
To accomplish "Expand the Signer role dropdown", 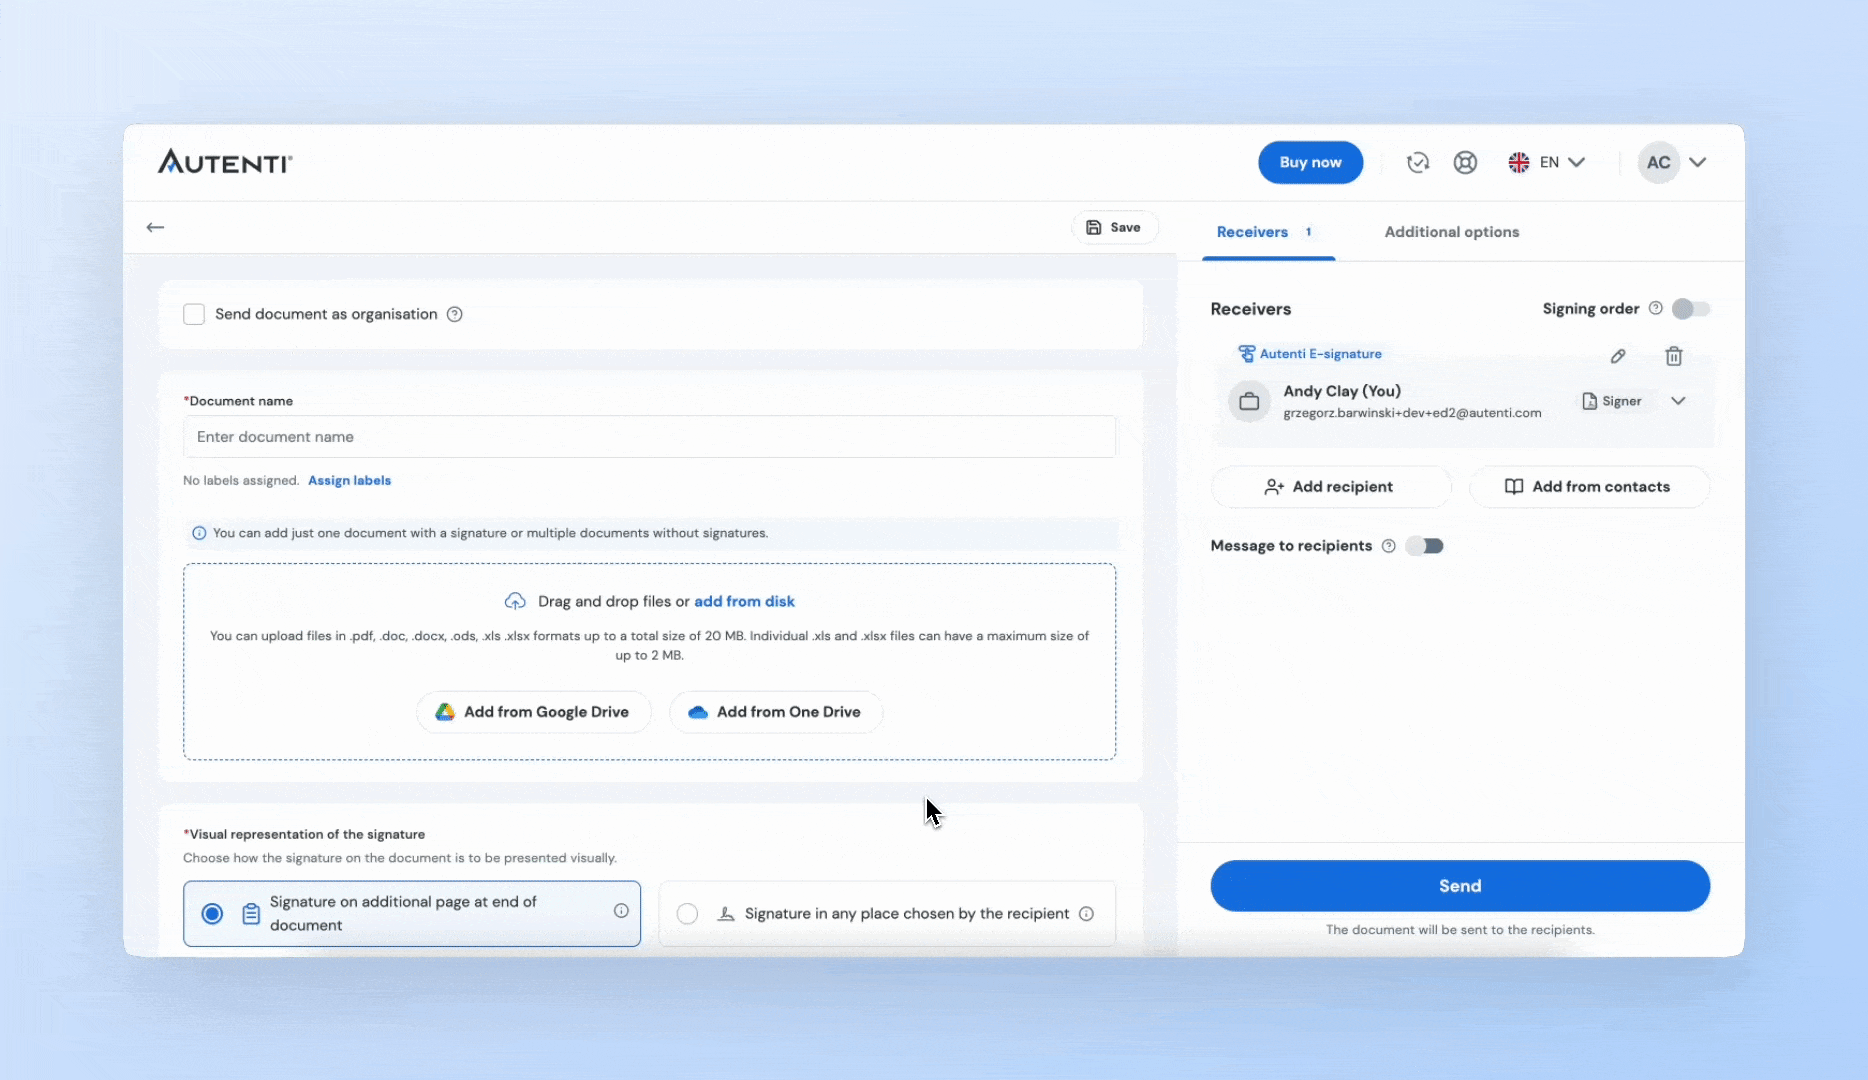I will pyautogui.click(x=1678, y=401).
